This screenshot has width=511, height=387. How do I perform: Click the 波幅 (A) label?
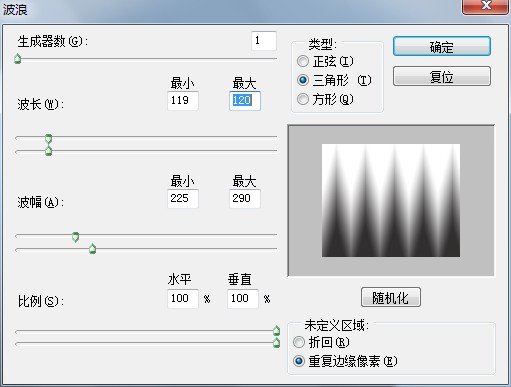[x=40, y=202]
